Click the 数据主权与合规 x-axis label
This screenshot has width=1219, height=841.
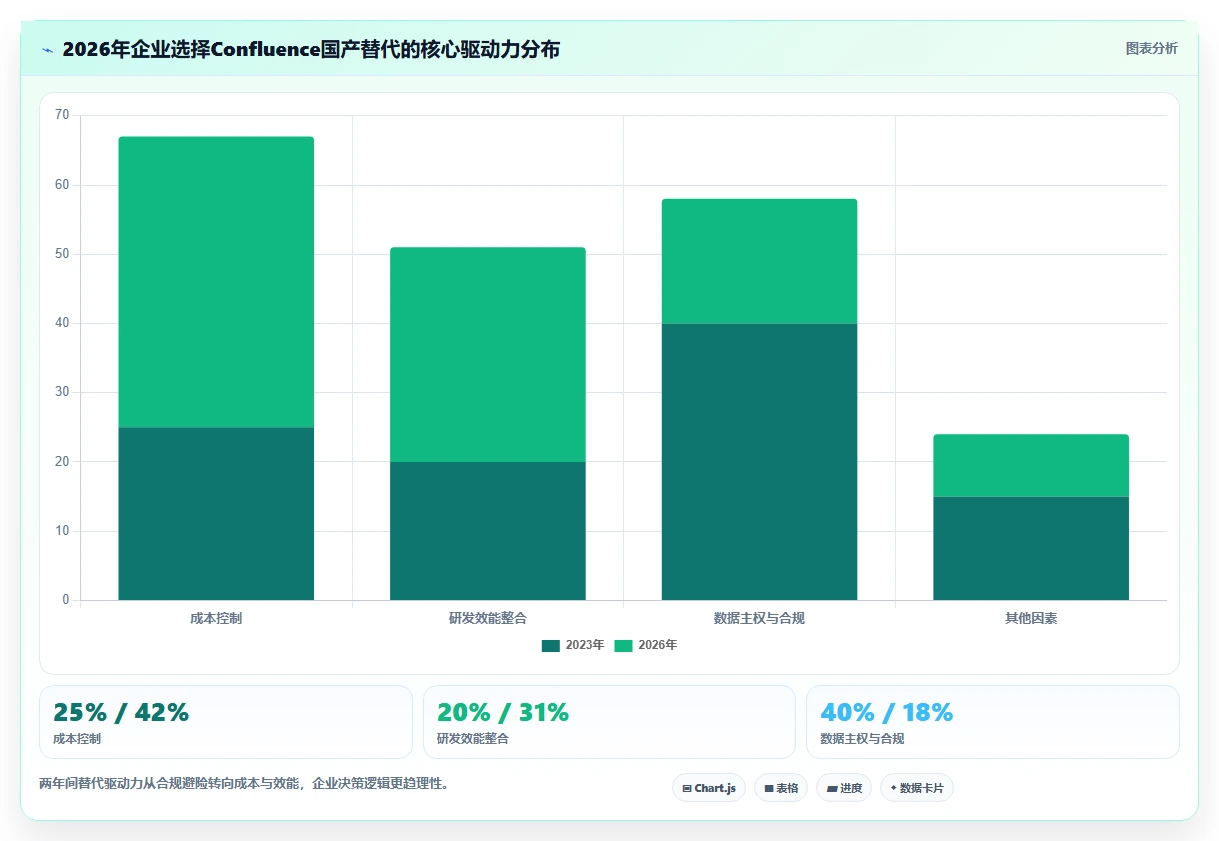tap(759, 618)
